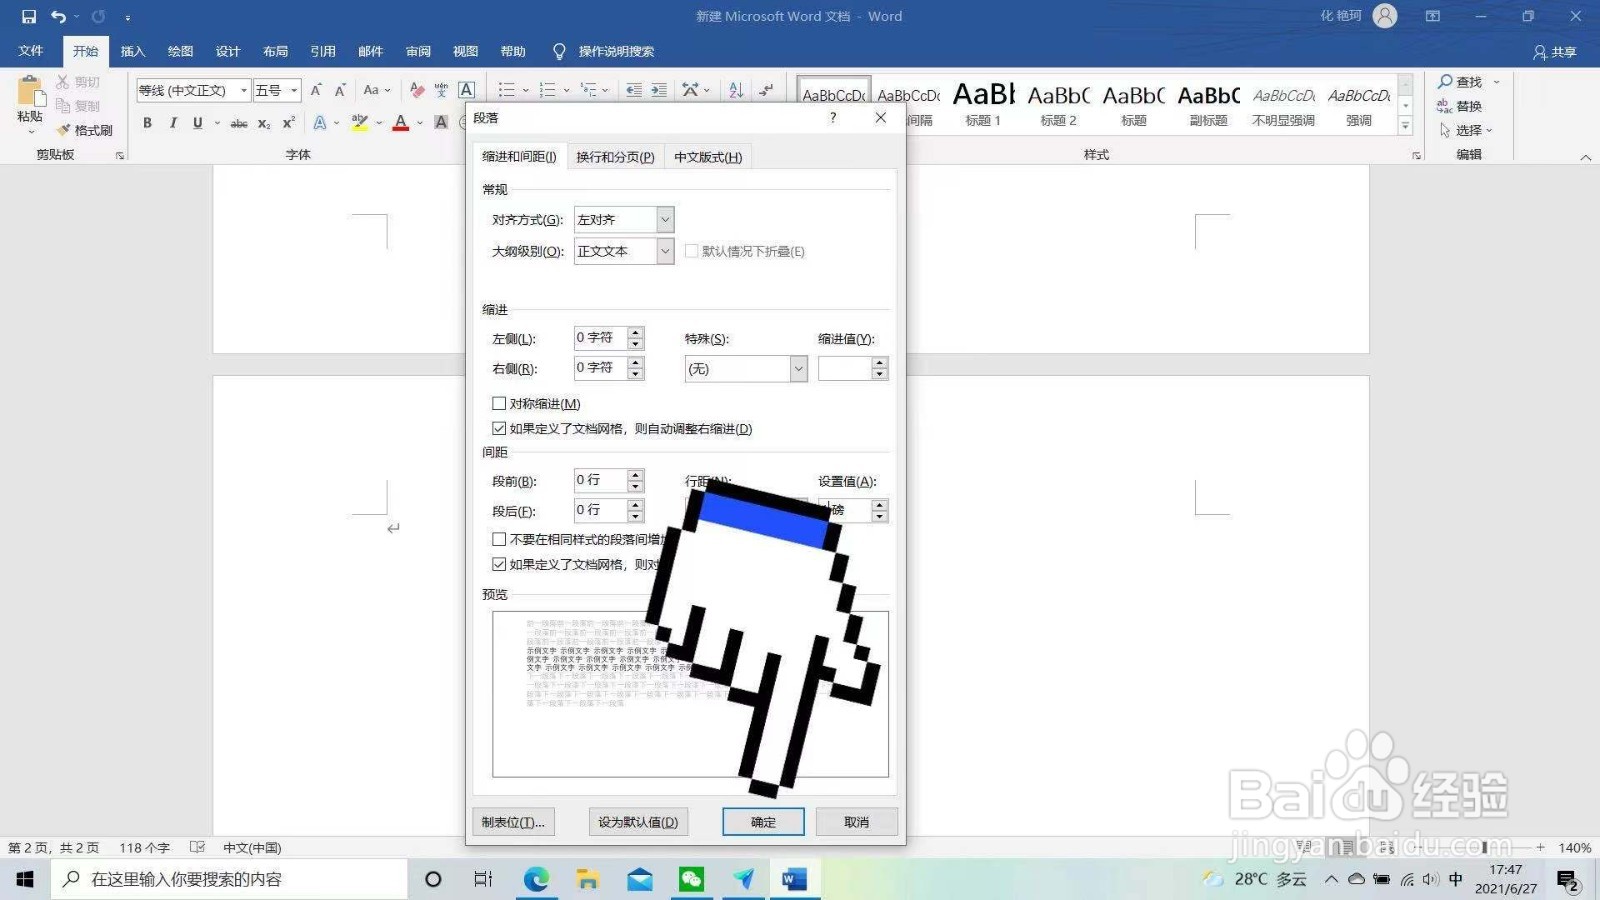This screenshot has width=1600, height=900.
Task: Click the OK (确定) button
Action: (x=763, y=822)
